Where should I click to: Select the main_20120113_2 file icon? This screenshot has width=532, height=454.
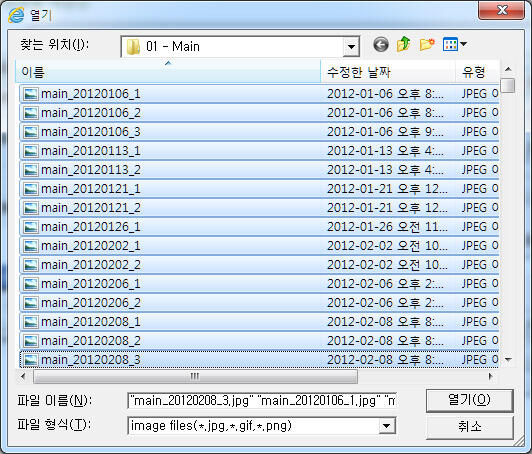point(30,170)
